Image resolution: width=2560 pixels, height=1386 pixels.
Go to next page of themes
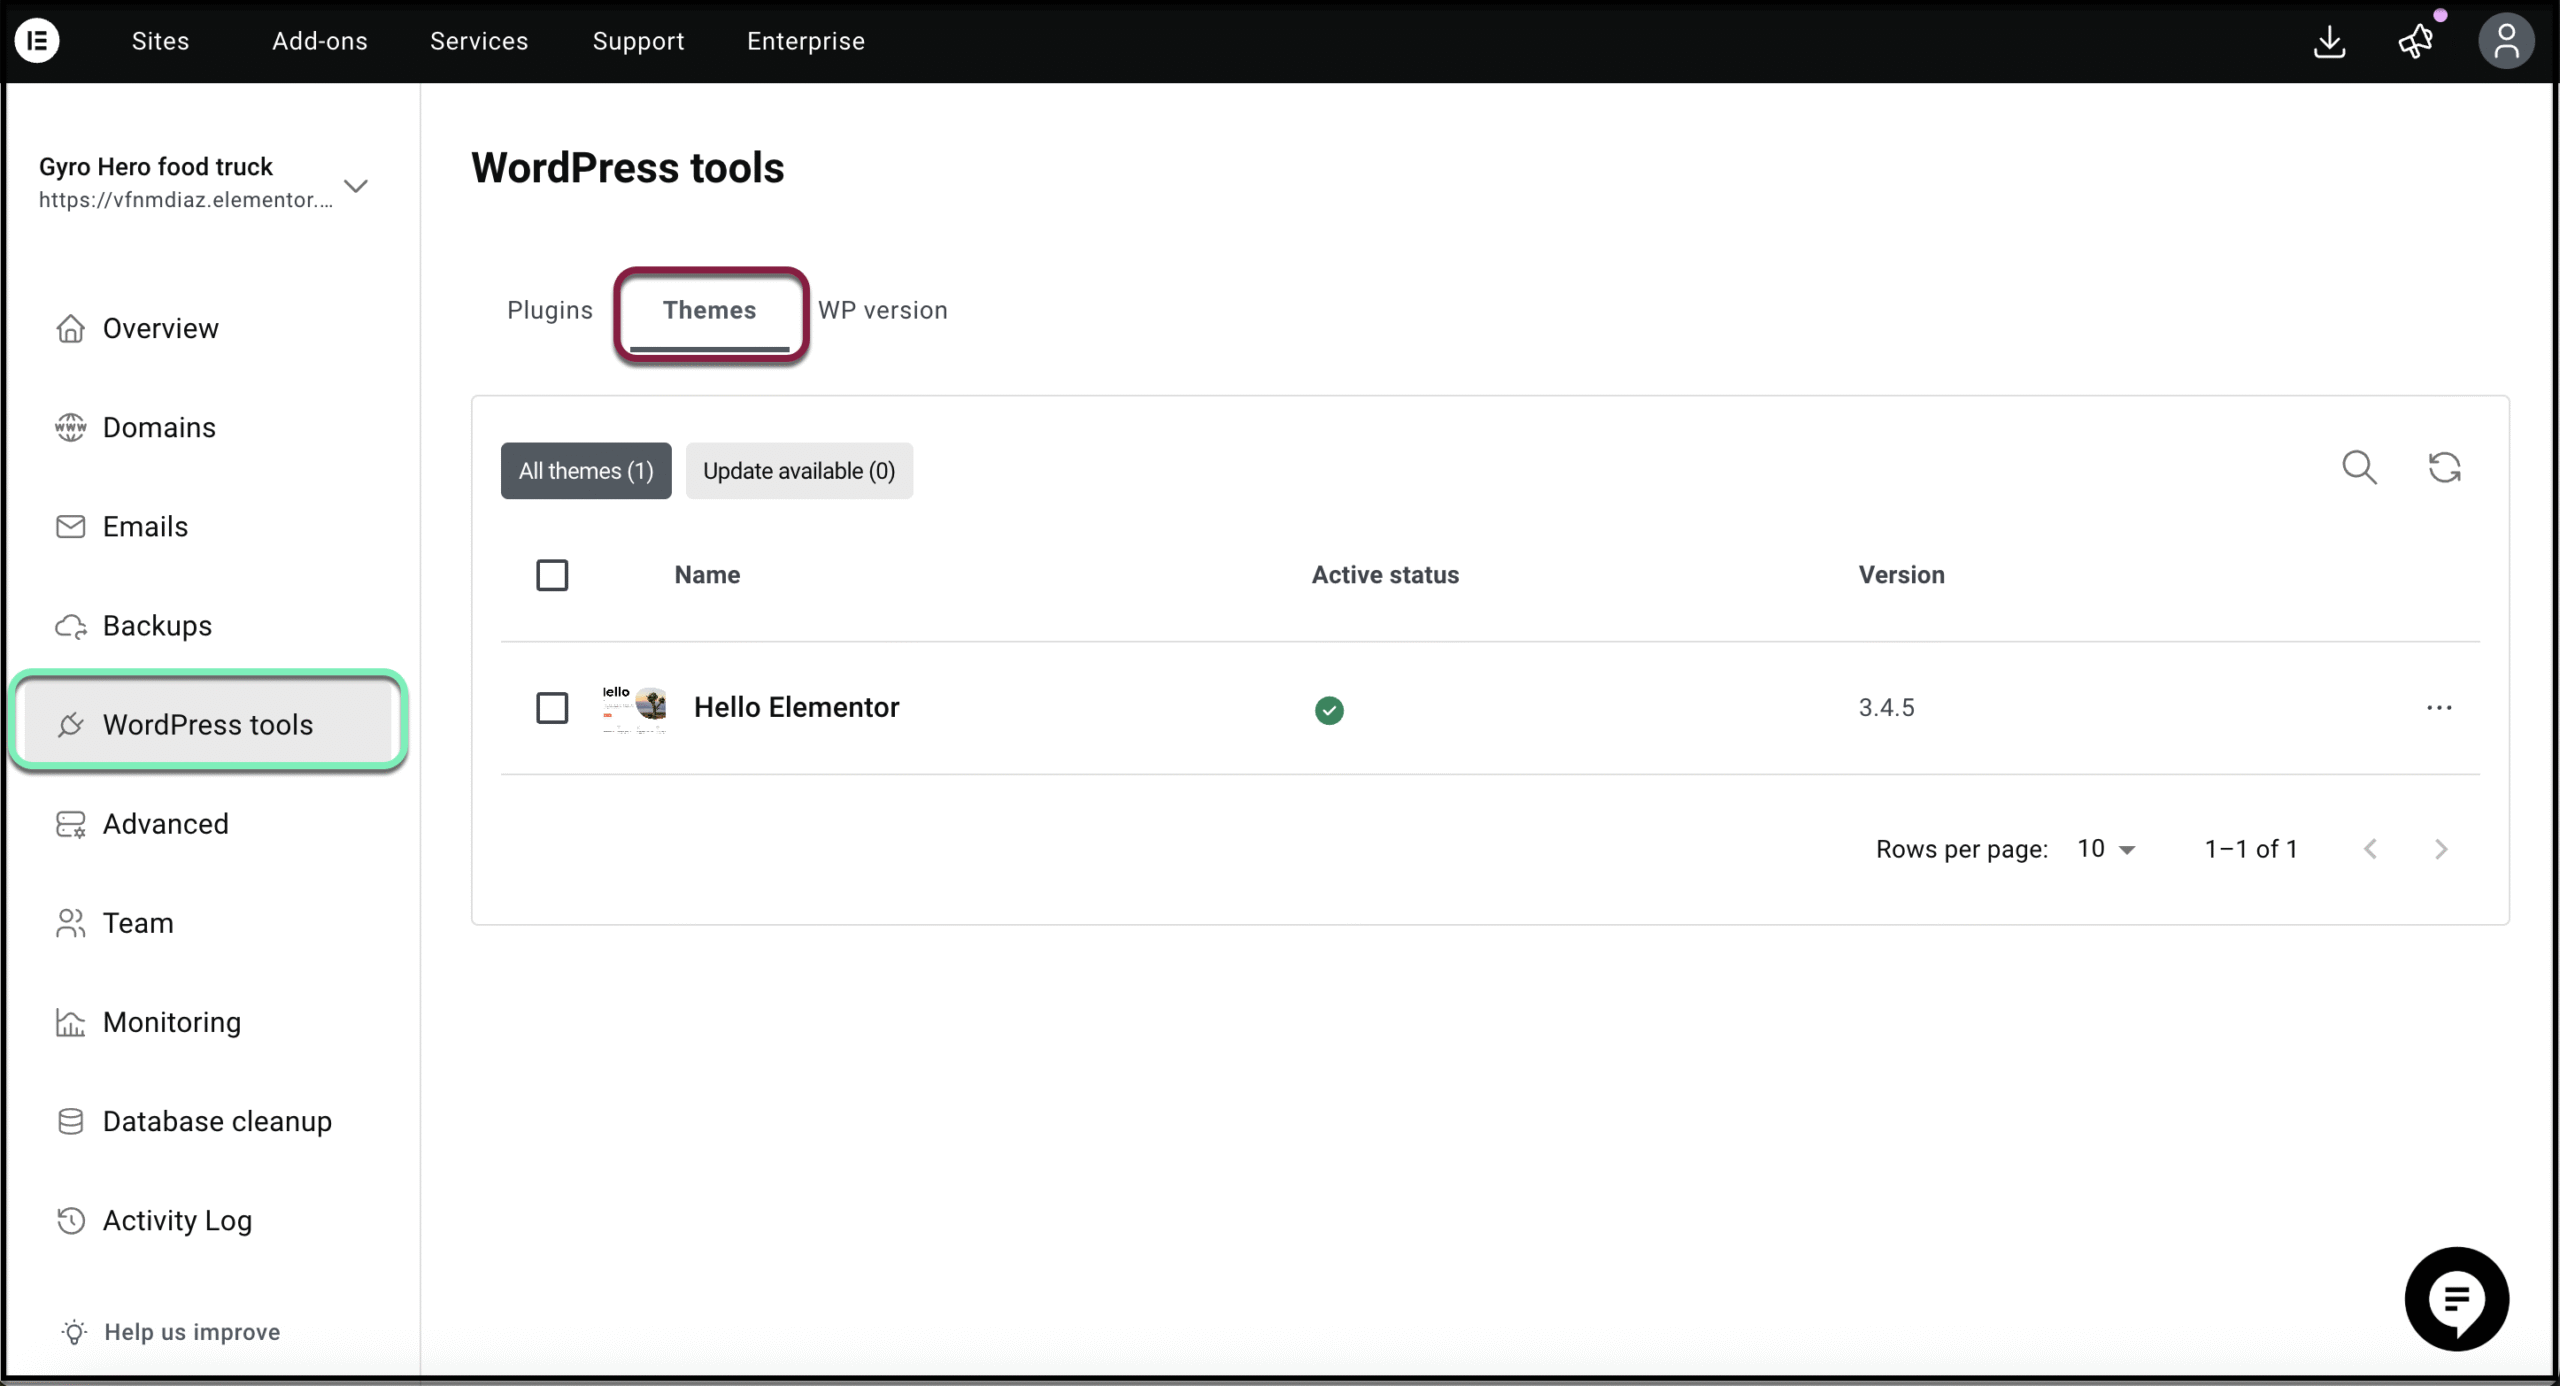coord(2441,849)
